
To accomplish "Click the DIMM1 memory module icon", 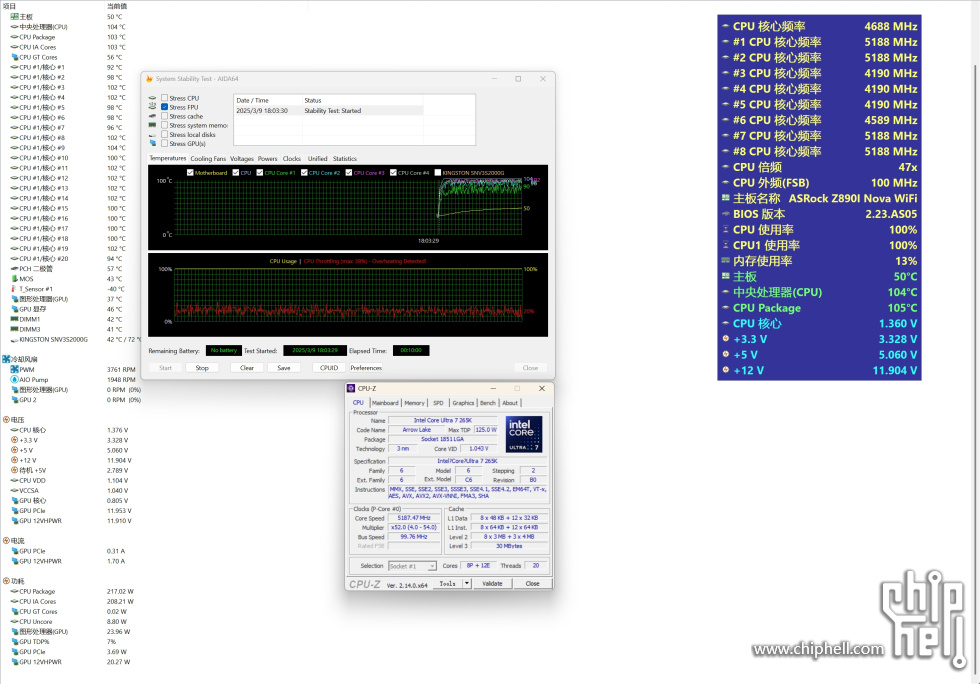I will (x=14, y=319).
